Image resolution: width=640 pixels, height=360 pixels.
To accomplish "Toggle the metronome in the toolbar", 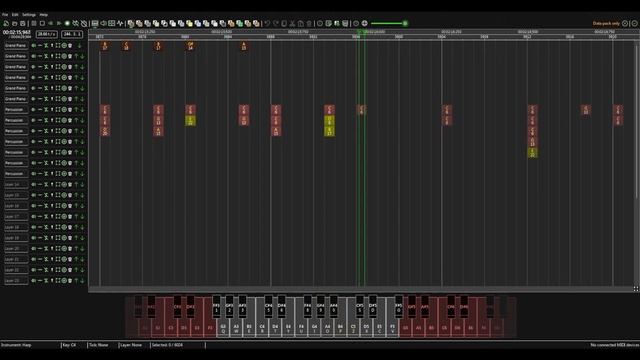I will [84, 24].
